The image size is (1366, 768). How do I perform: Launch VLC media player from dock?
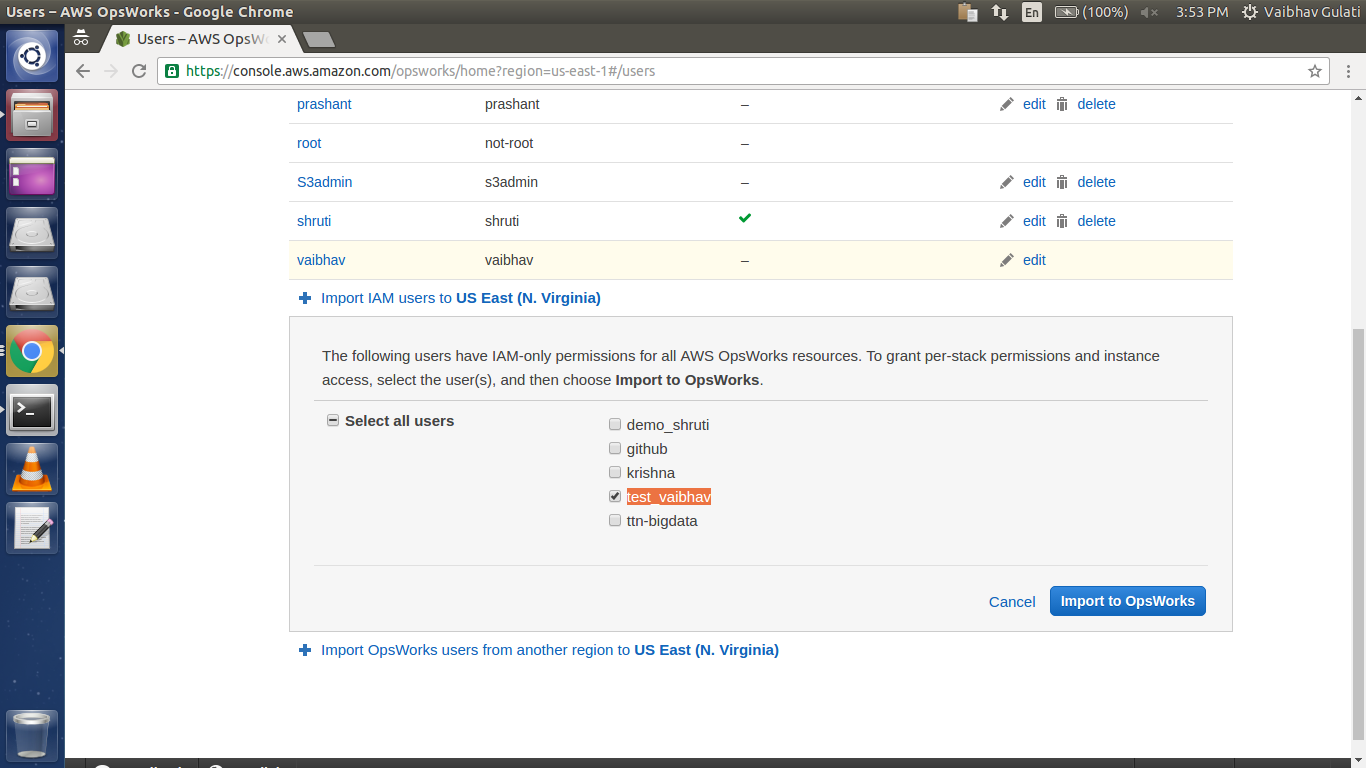point(32,469)
